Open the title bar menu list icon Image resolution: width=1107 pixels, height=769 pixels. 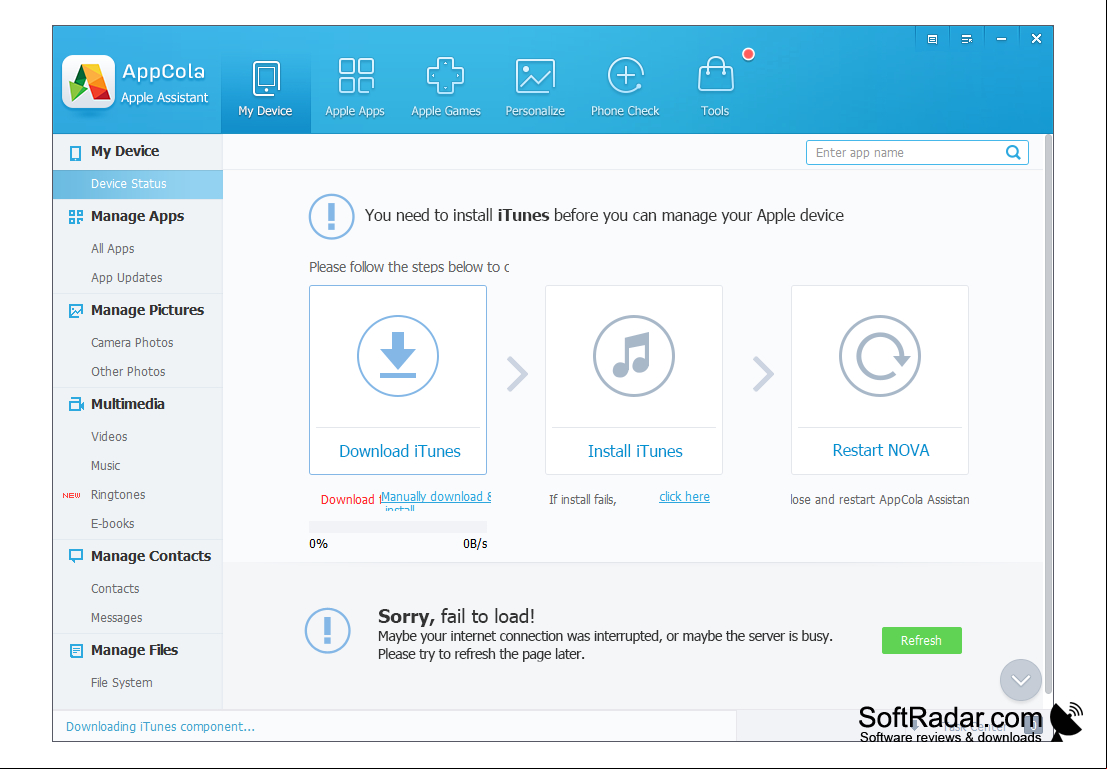[967, 40]
